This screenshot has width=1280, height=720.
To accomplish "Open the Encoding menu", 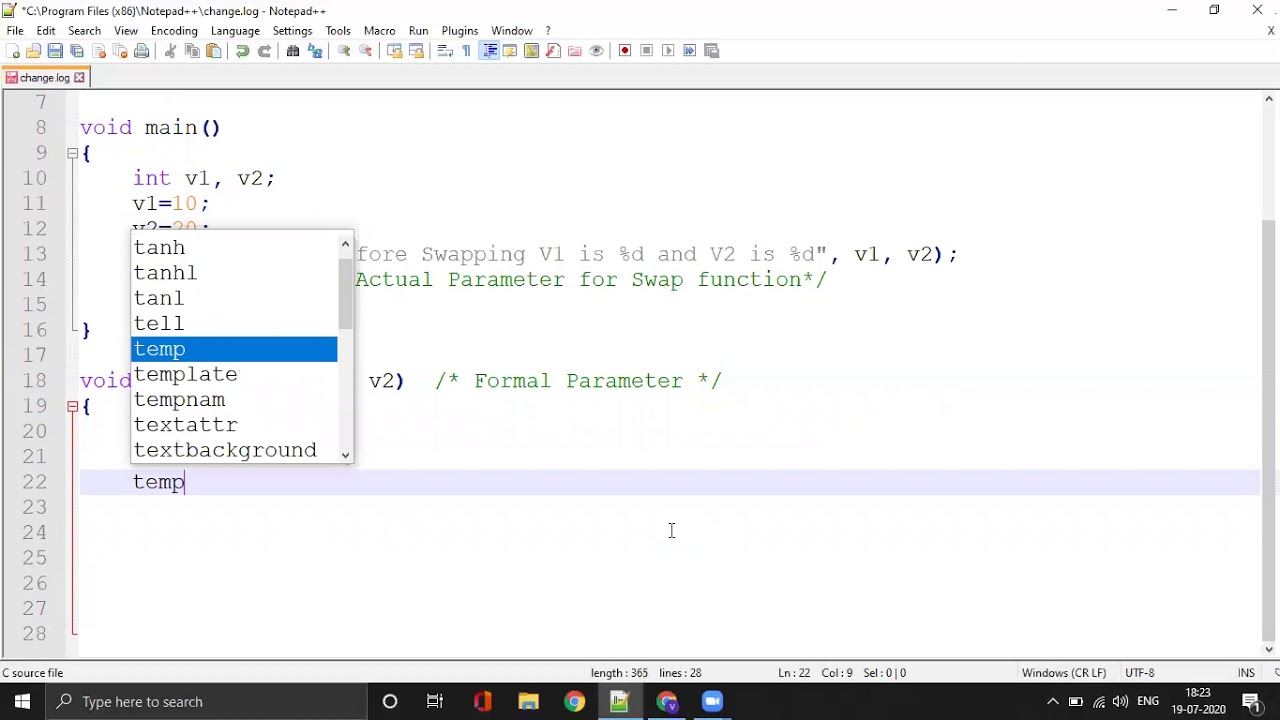I will (x=174, y=31).
